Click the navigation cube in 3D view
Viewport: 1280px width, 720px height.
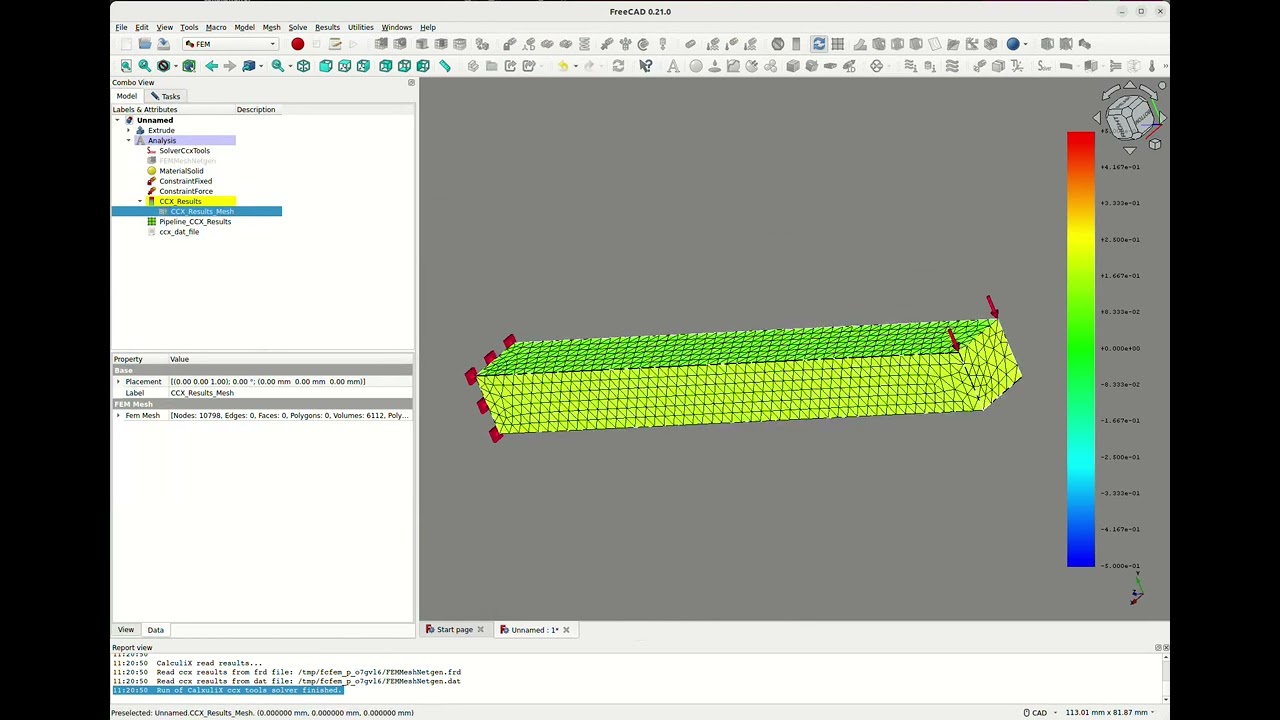pyautogui.click(x=1131, y=120)
